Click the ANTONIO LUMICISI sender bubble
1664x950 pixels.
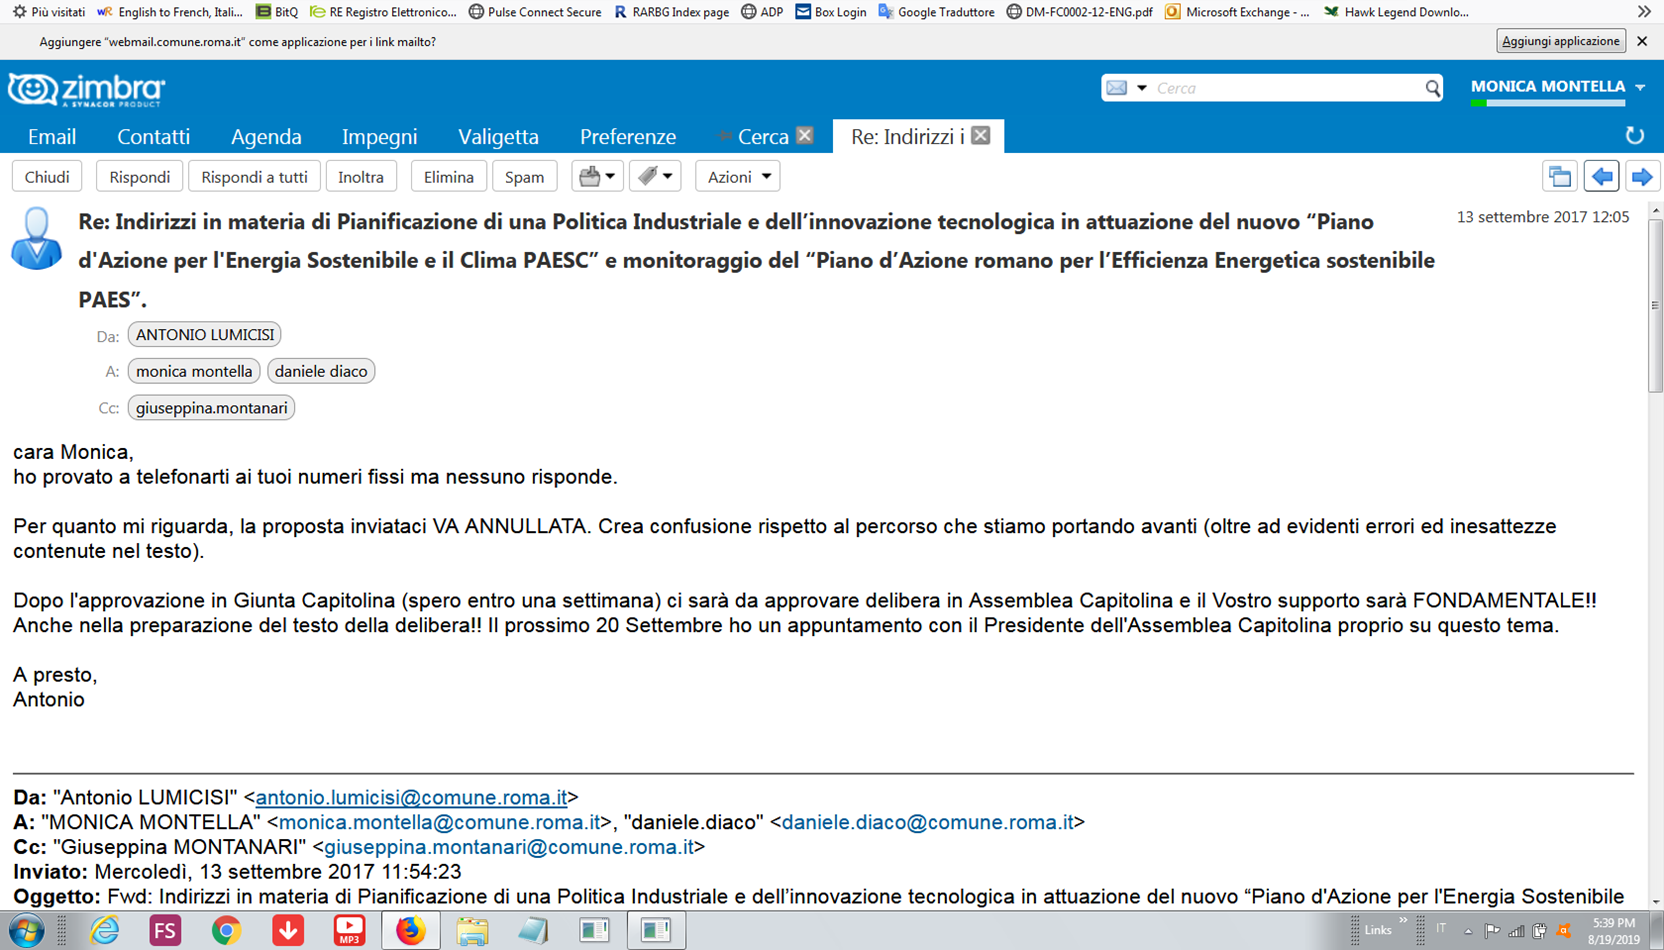pyautogui.click(x=204, y=335)
